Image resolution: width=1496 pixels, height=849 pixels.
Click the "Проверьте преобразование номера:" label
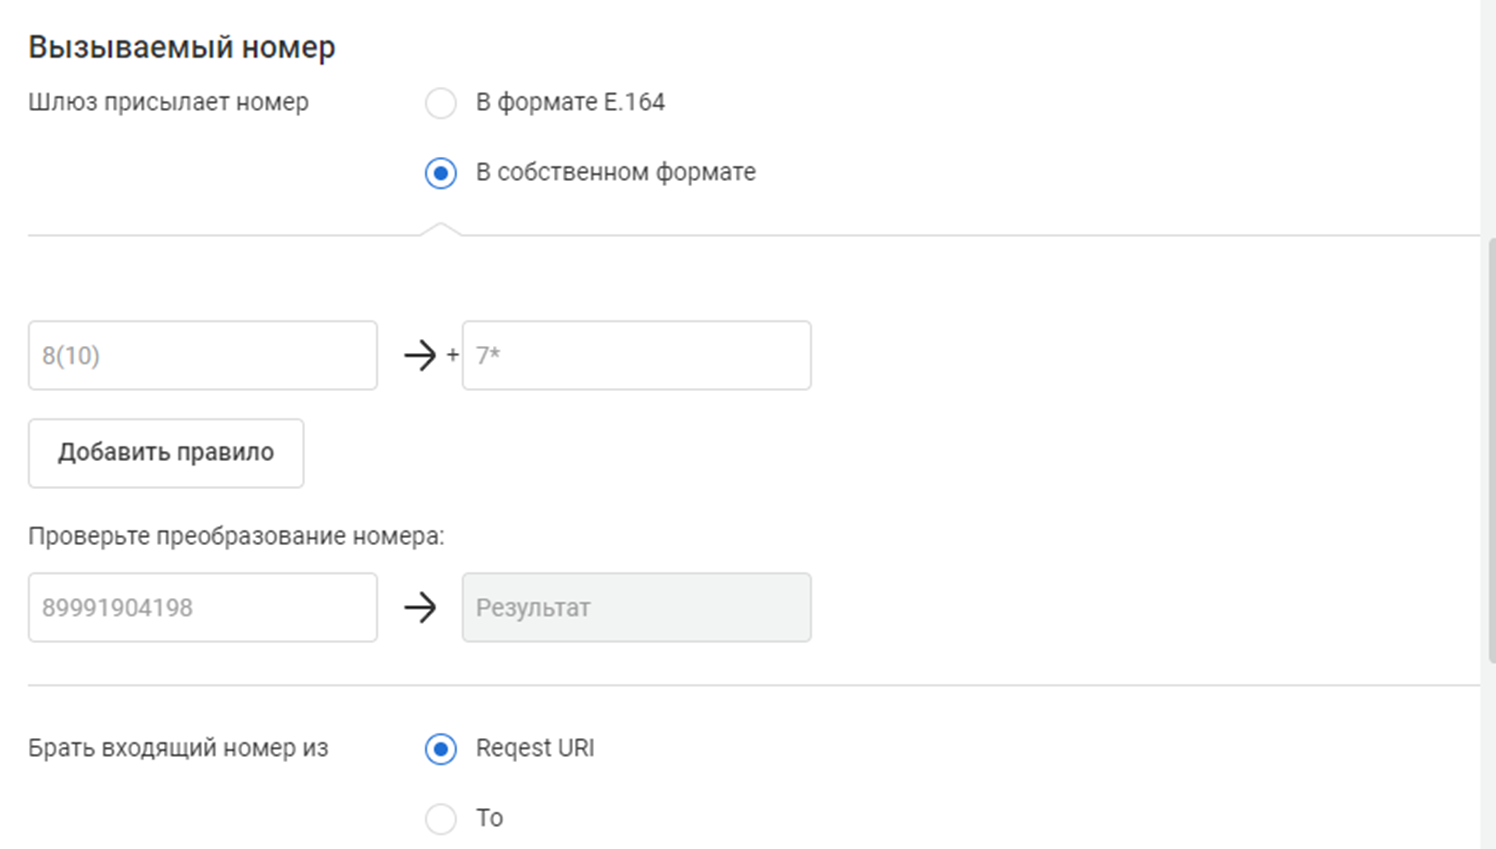[x=236, y=536]
